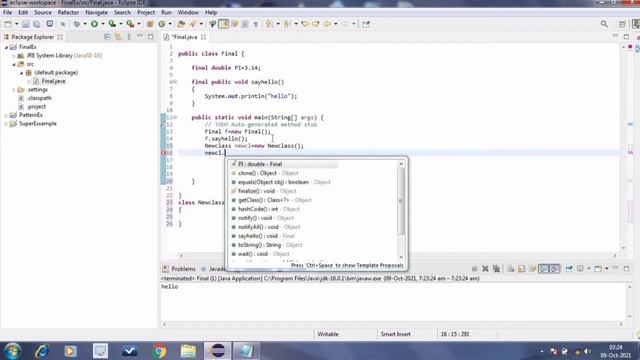The height and width of the screenshot is (360, 640).
Task: Toggle Link with Editor in Package Explorer
Action: [118, 37]
